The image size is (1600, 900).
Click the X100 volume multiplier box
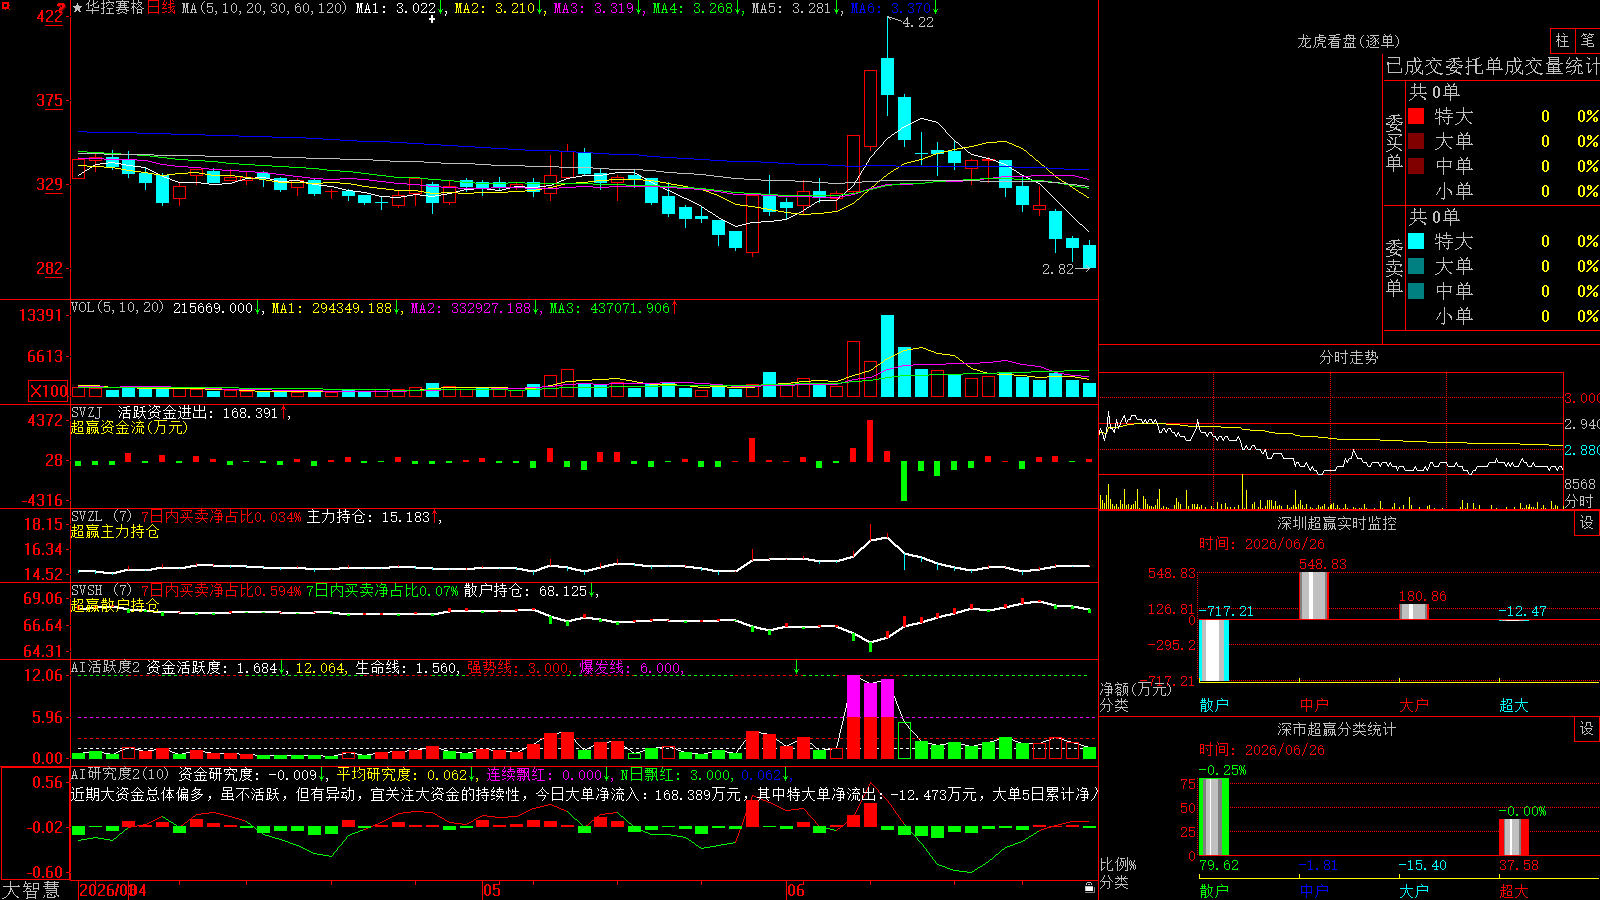pos(49,391)
